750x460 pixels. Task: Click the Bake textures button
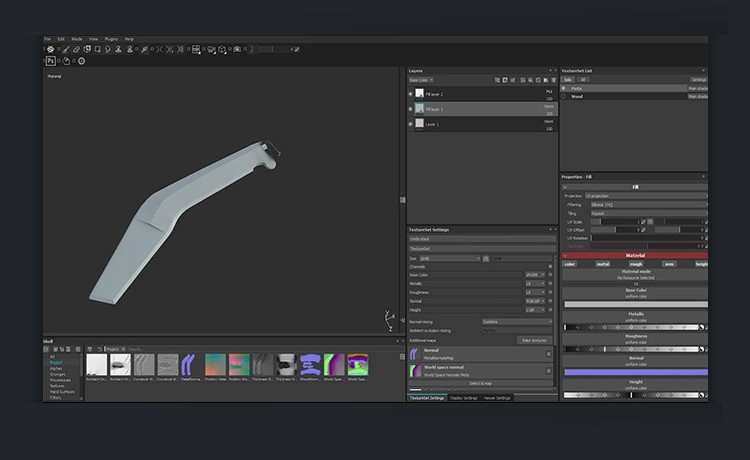tap(534, 340)
